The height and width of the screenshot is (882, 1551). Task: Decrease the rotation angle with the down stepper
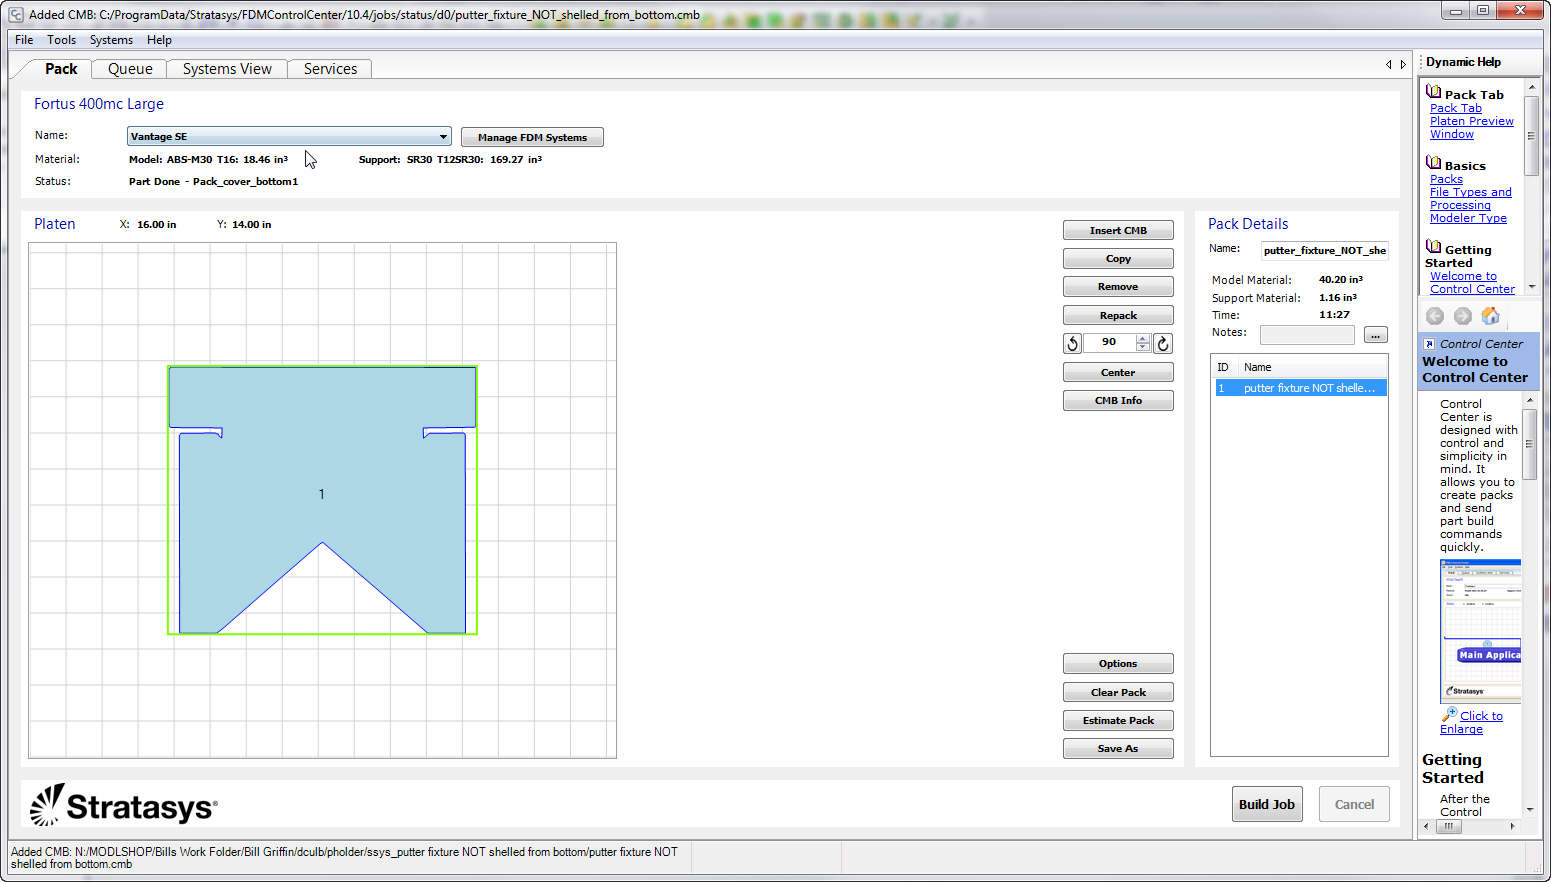[x=1143, y=348]
